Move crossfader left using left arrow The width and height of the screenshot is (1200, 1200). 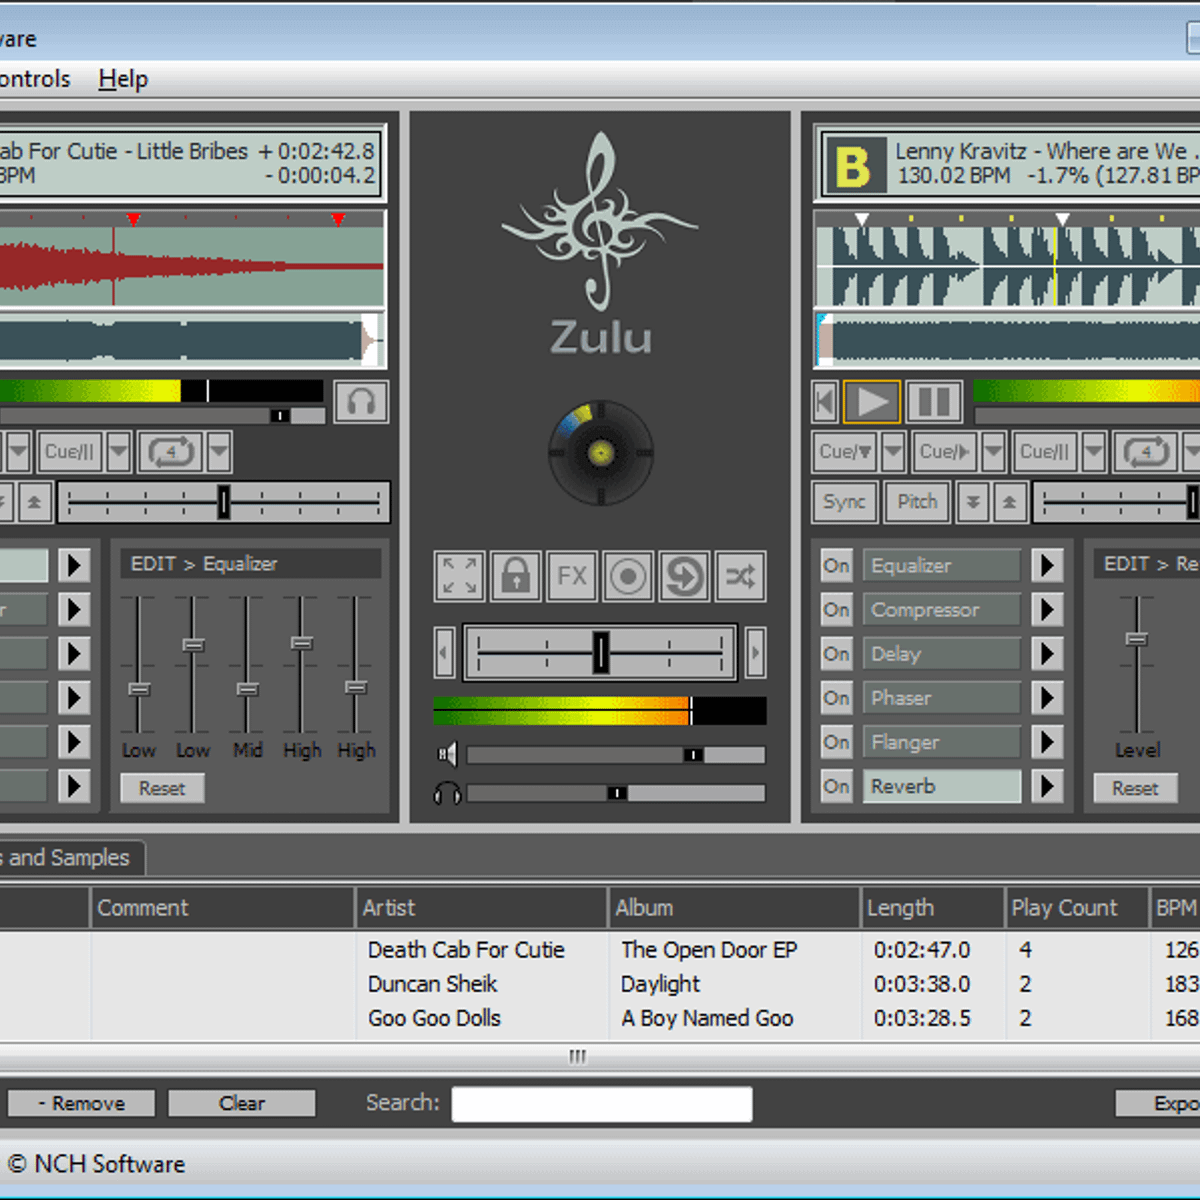(x=445, y=653)
